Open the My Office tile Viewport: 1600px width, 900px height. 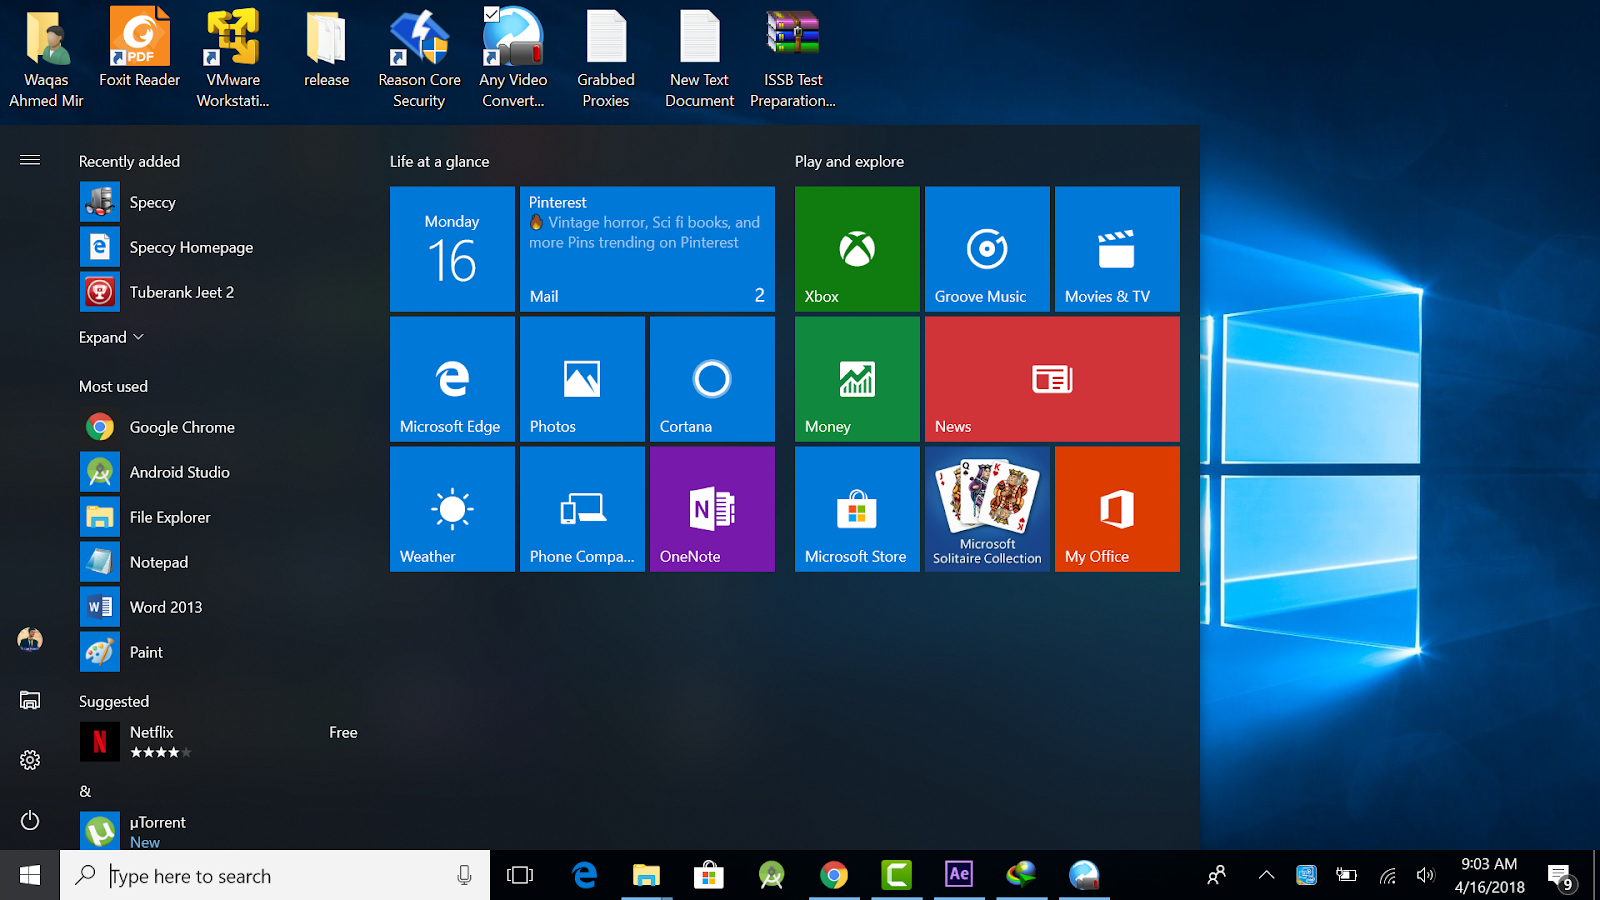click(x=1117, y=509)
